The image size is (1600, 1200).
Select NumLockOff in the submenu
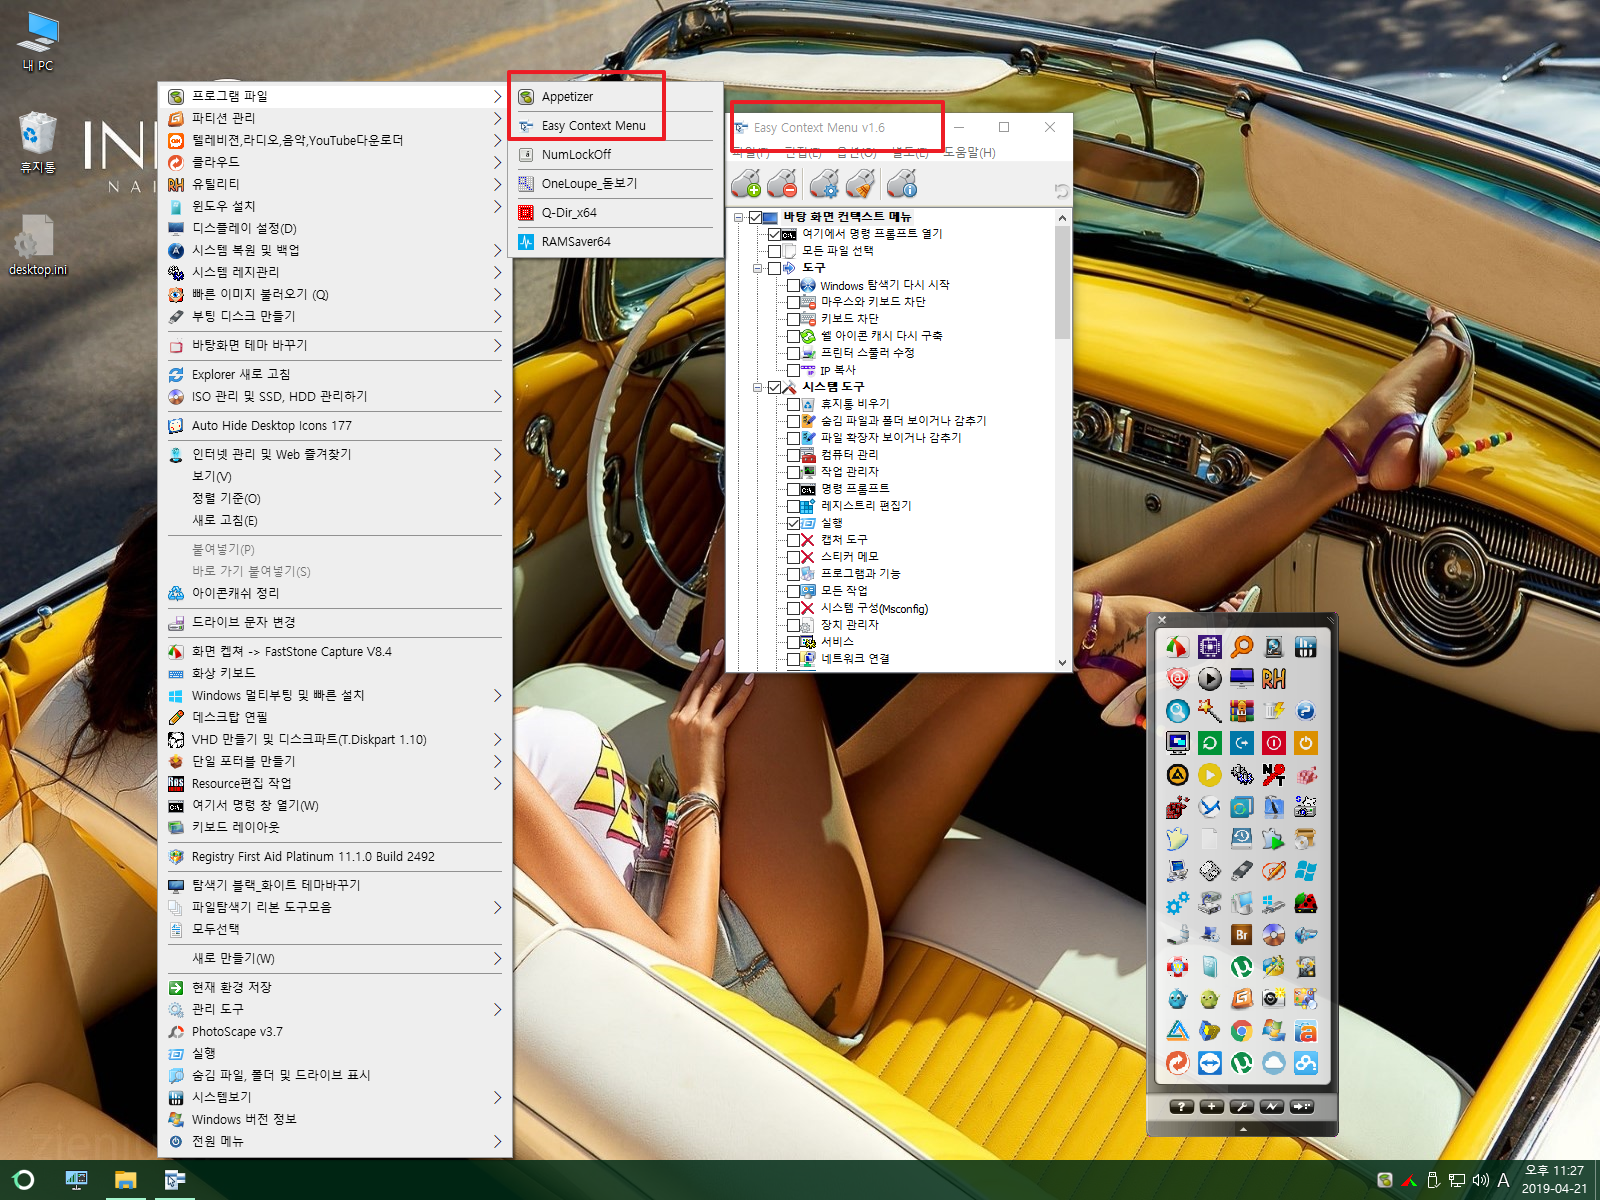(x=616, y=155)
